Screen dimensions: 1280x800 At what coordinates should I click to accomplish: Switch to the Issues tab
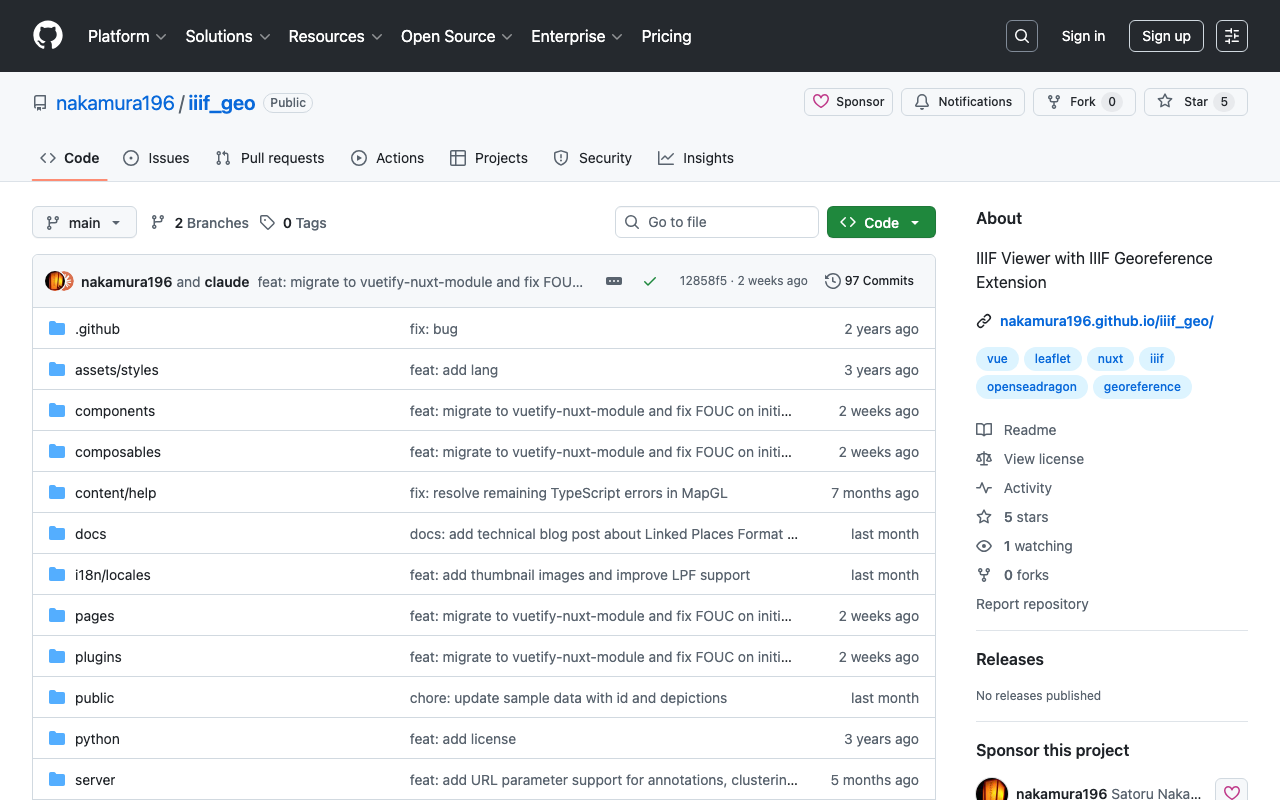[x=156, y=158]
